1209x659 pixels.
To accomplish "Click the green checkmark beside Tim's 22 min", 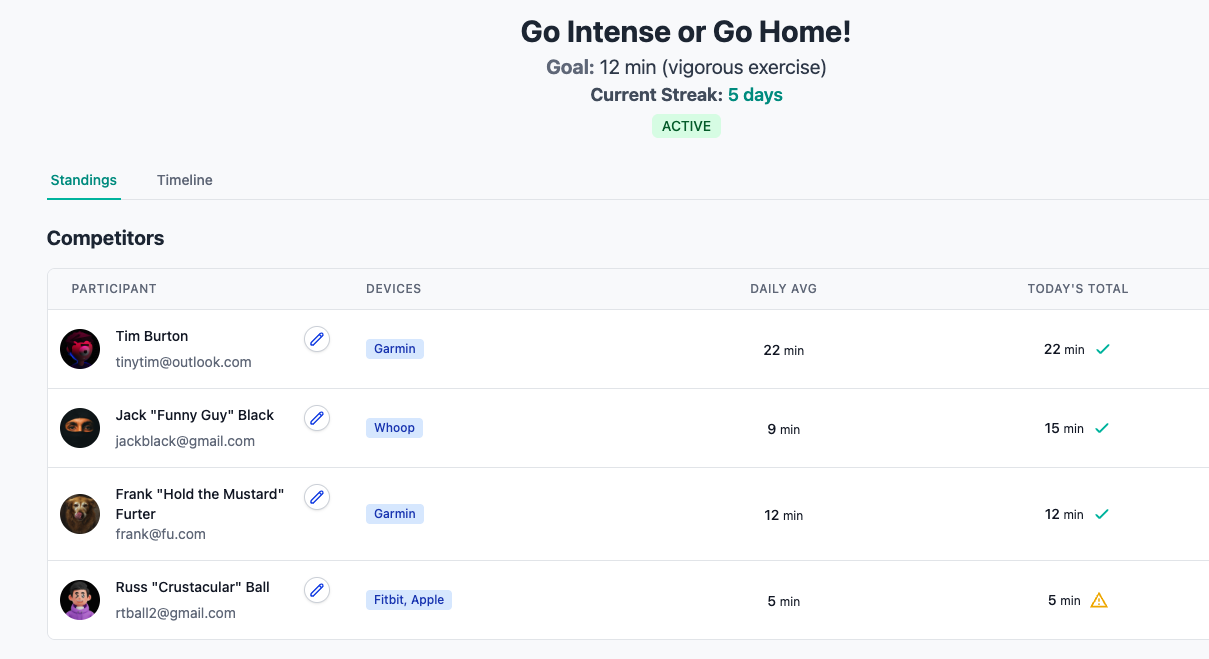I will (1102, 349).
